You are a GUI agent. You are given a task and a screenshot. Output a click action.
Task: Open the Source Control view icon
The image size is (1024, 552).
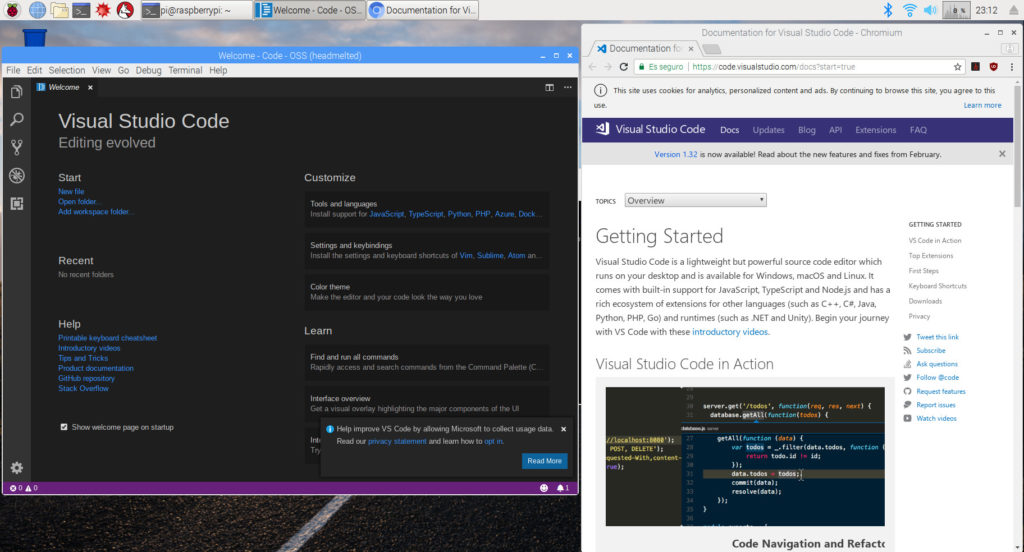[x=16, y=147]
